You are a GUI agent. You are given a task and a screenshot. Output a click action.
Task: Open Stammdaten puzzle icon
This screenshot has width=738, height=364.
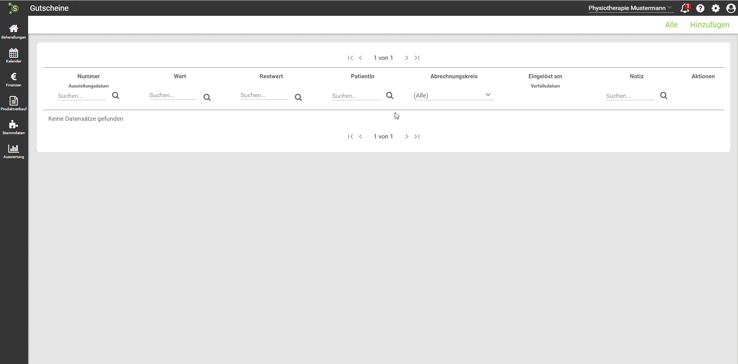click(14, 124)
